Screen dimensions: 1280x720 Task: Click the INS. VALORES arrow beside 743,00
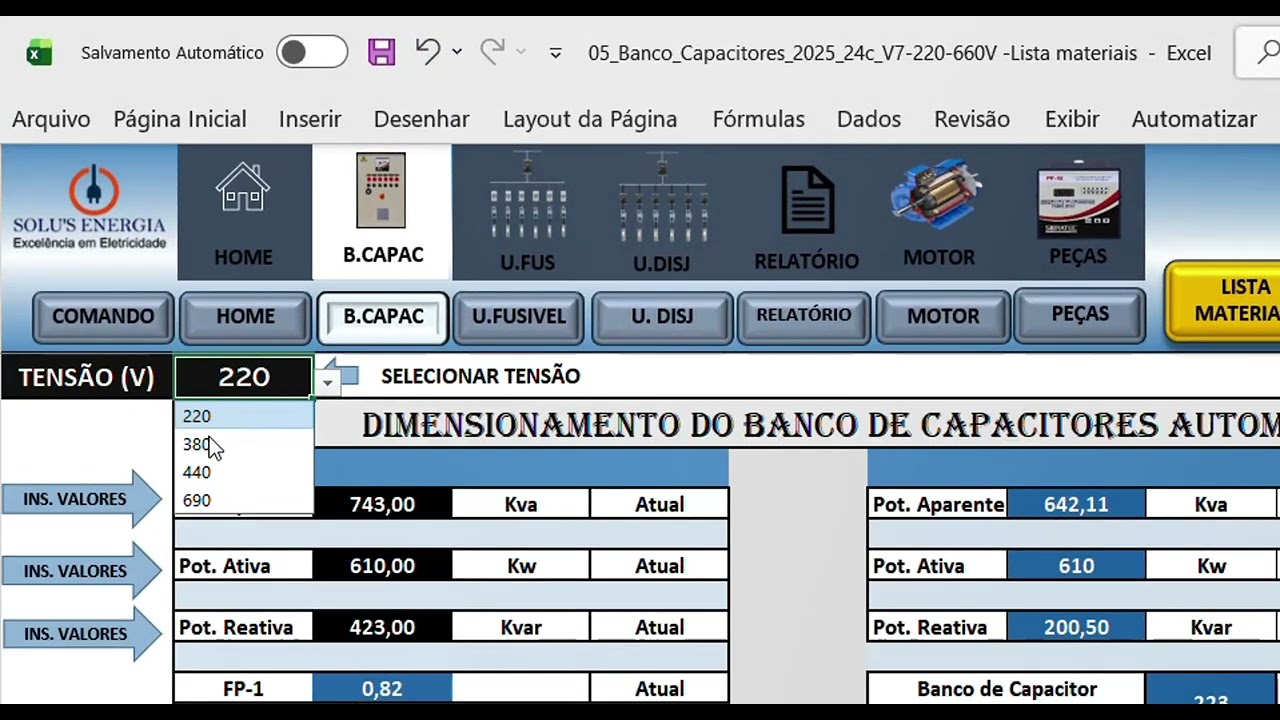(x=82, y=499)
